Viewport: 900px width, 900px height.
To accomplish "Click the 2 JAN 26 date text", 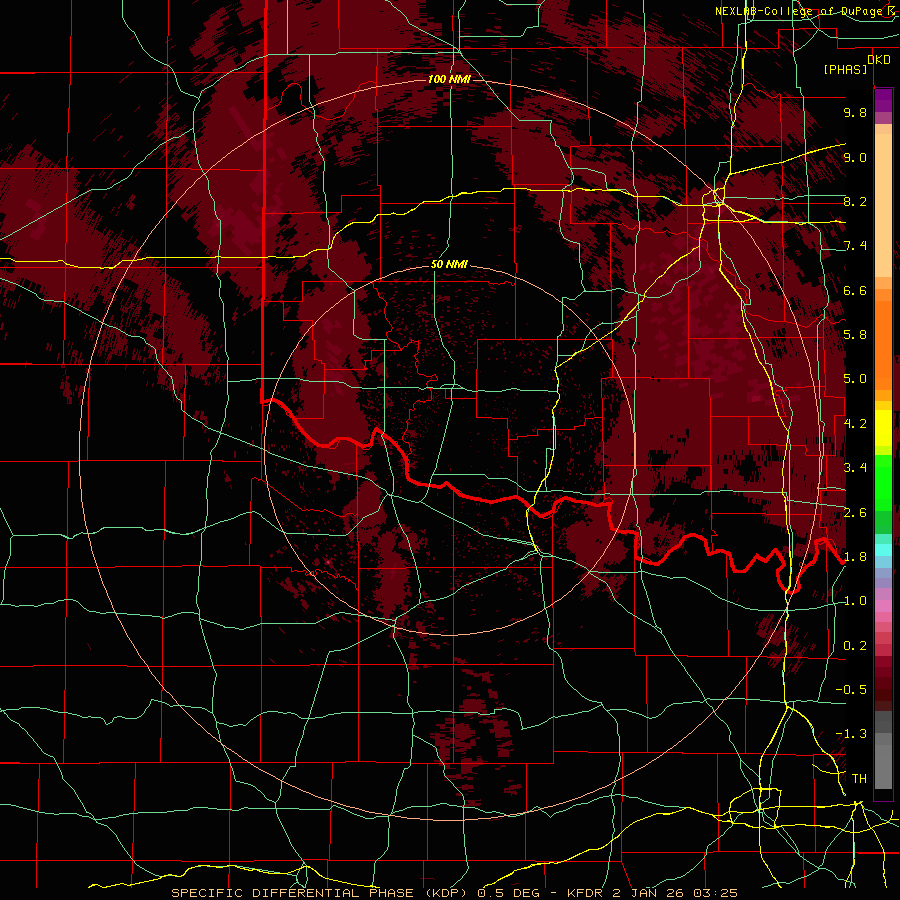I will coord(649,893).
